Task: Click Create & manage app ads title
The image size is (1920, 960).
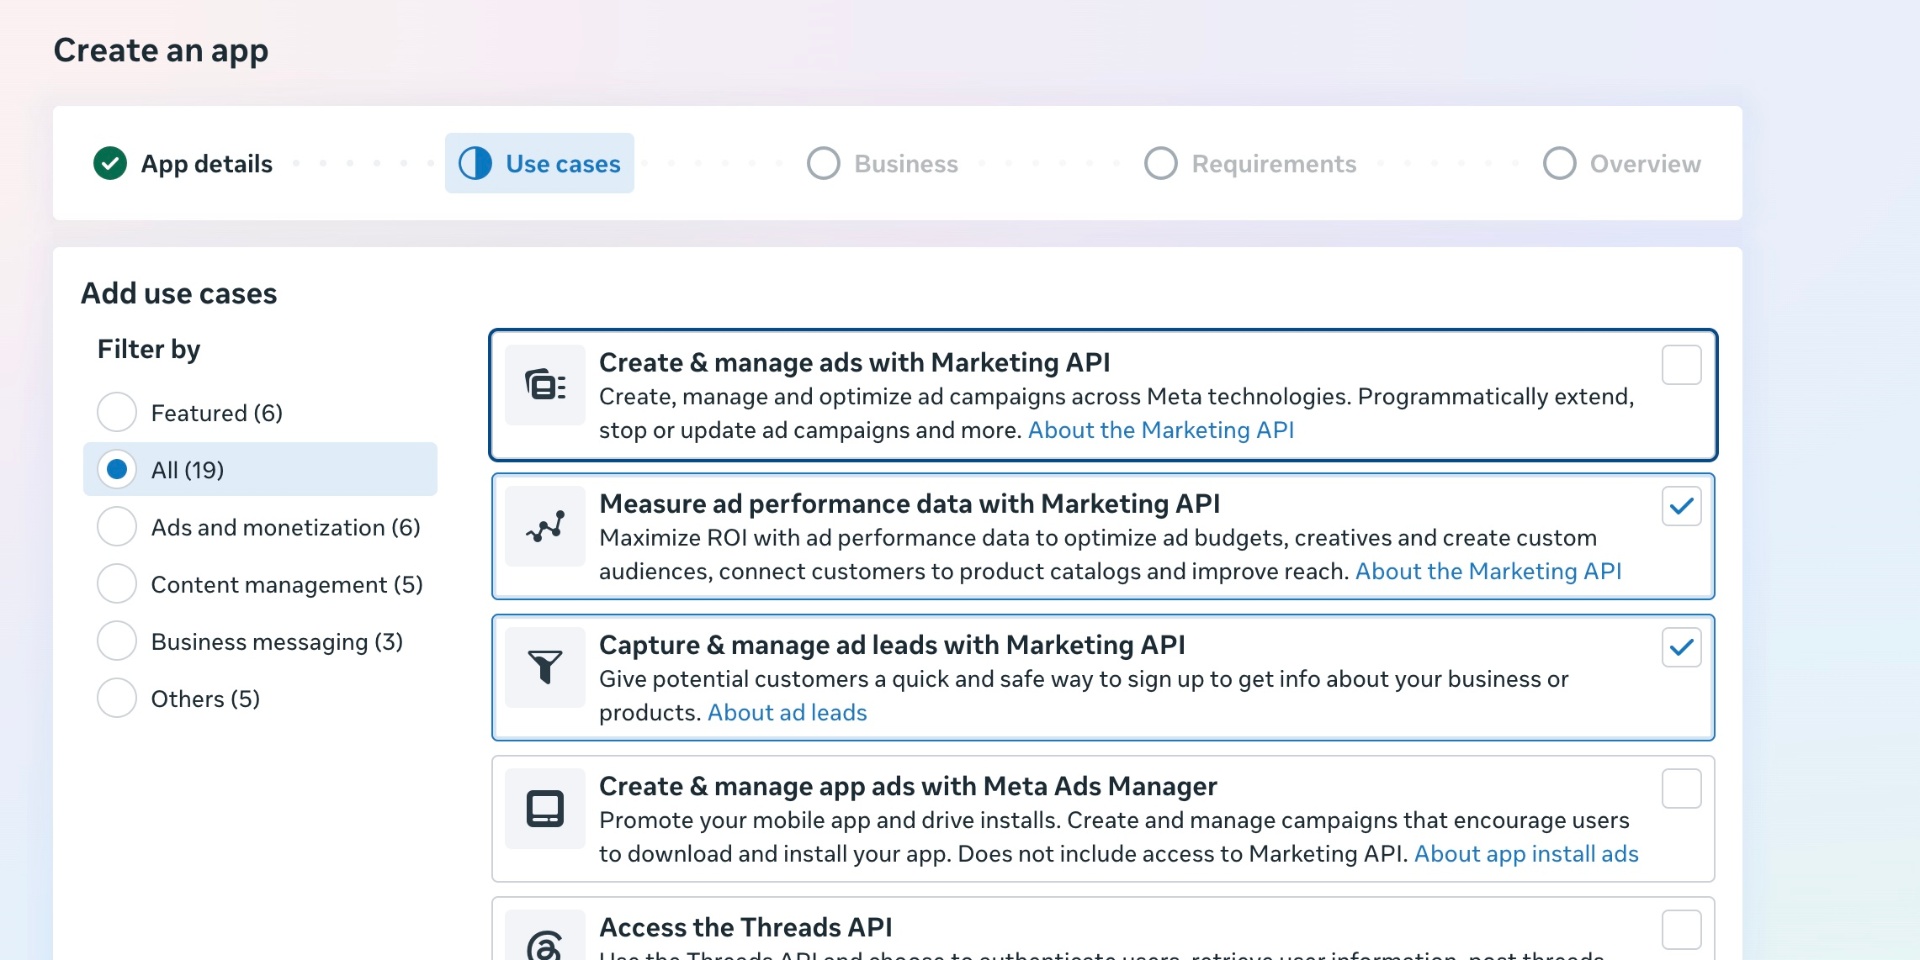Action: [x=908, y=786]
